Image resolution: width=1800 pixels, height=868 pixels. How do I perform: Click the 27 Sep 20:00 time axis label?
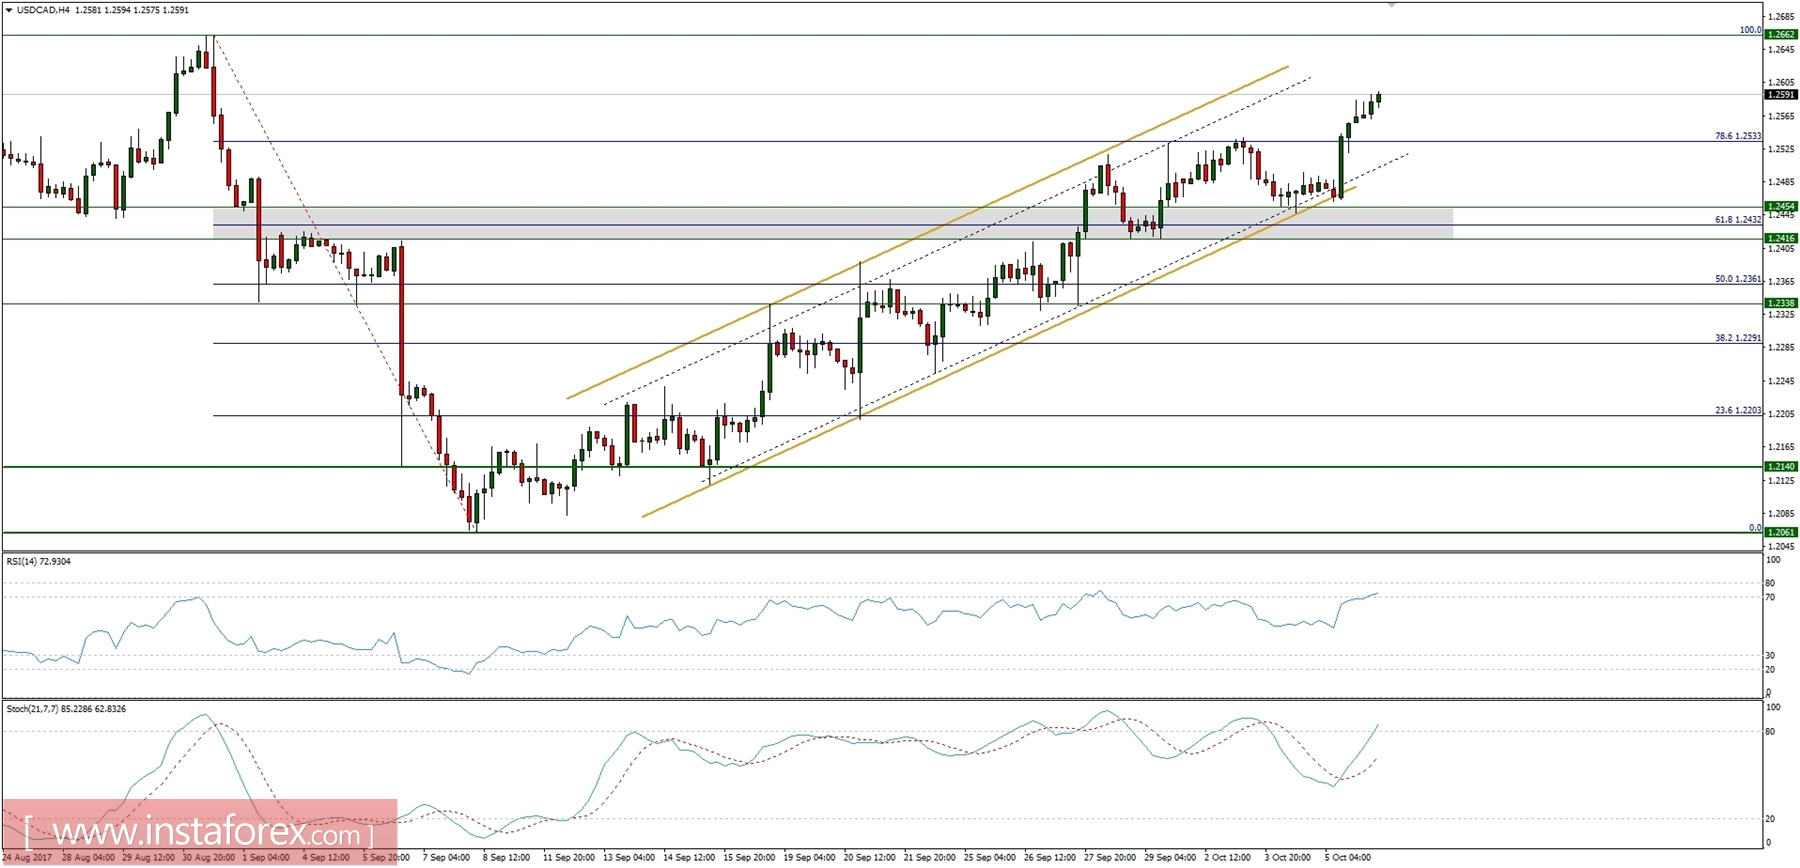coord(1110,858)
